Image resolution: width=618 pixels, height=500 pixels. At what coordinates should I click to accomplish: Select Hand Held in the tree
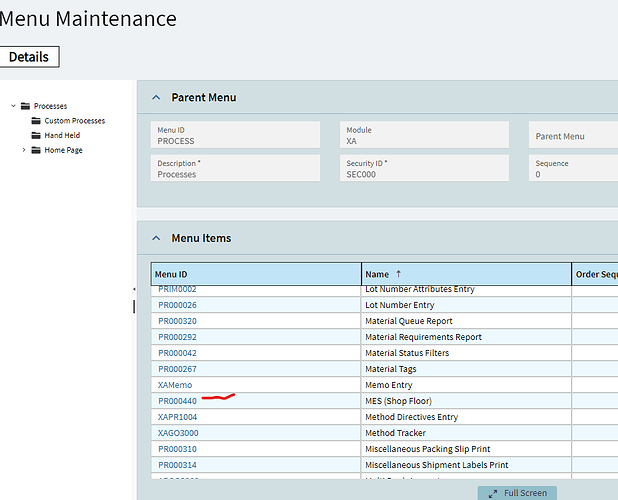click(x=62, y=135)
